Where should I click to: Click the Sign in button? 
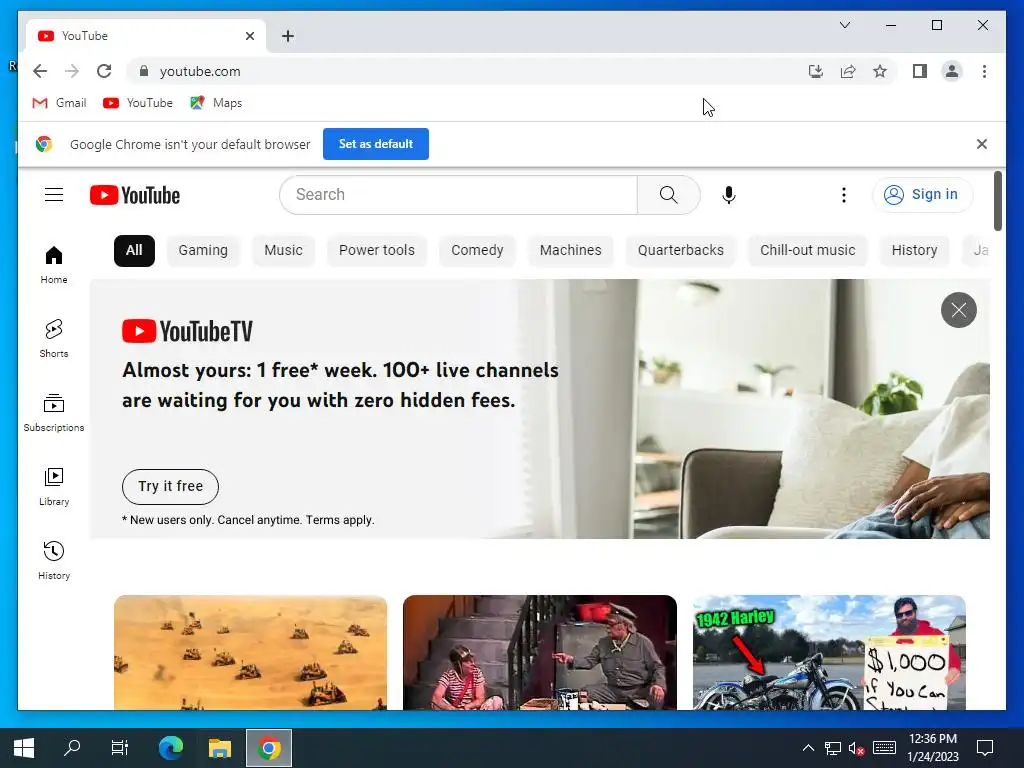click(x=922, y=195)
